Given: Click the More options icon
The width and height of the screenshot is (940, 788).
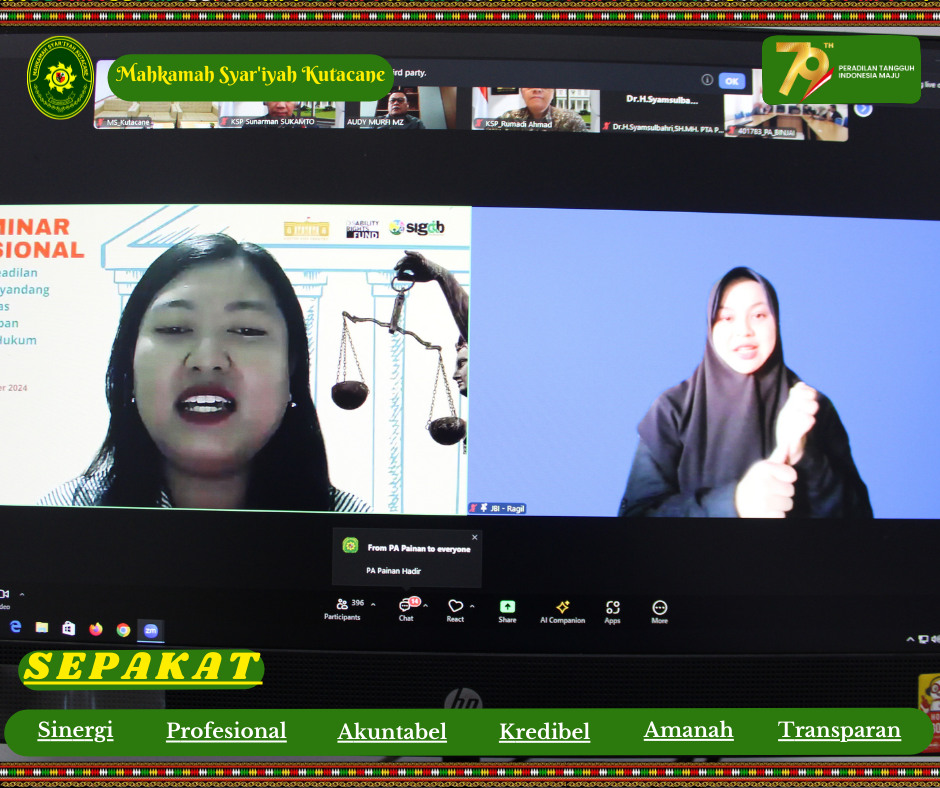Looking at the screenshot, I should (659, 607).
